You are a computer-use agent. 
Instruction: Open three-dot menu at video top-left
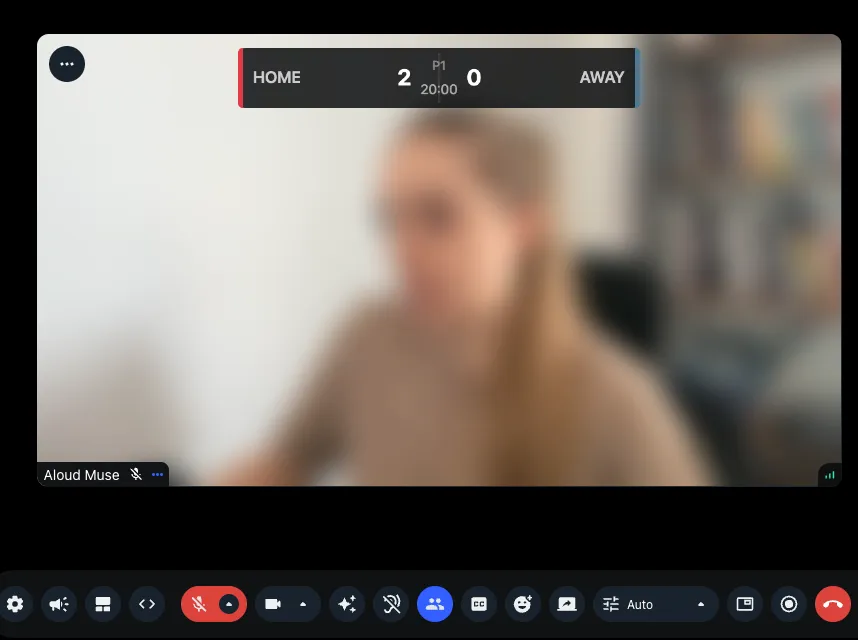pyautogui.click(x=67, y=64)
